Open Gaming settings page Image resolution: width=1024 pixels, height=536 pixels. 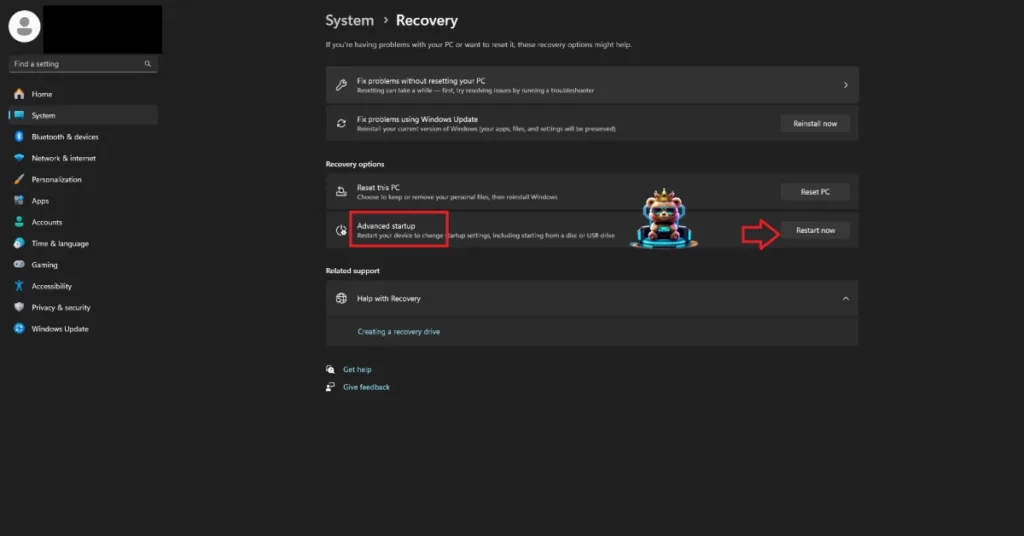pyautogui.click(x=83, y=264)
